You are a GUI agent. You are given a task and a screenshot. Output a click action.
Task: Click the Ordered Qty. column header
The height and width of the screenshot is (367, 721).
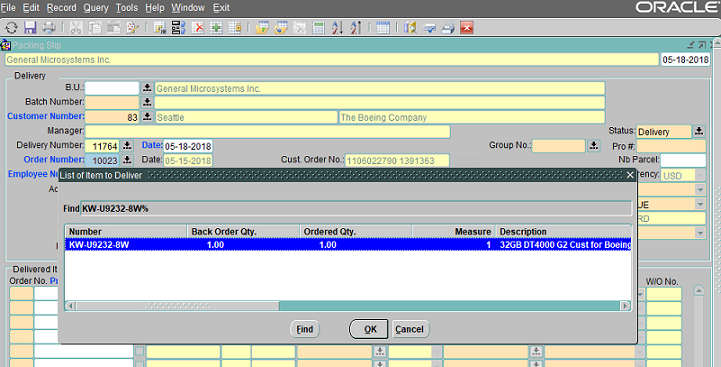355,232
